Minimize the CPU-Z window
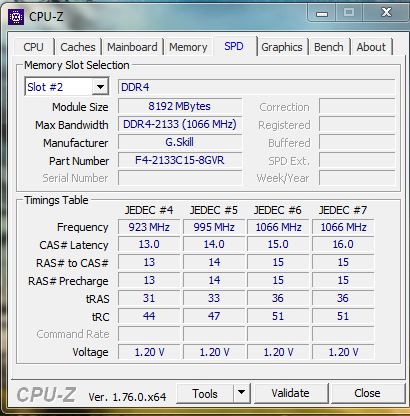 coord(322,14)
